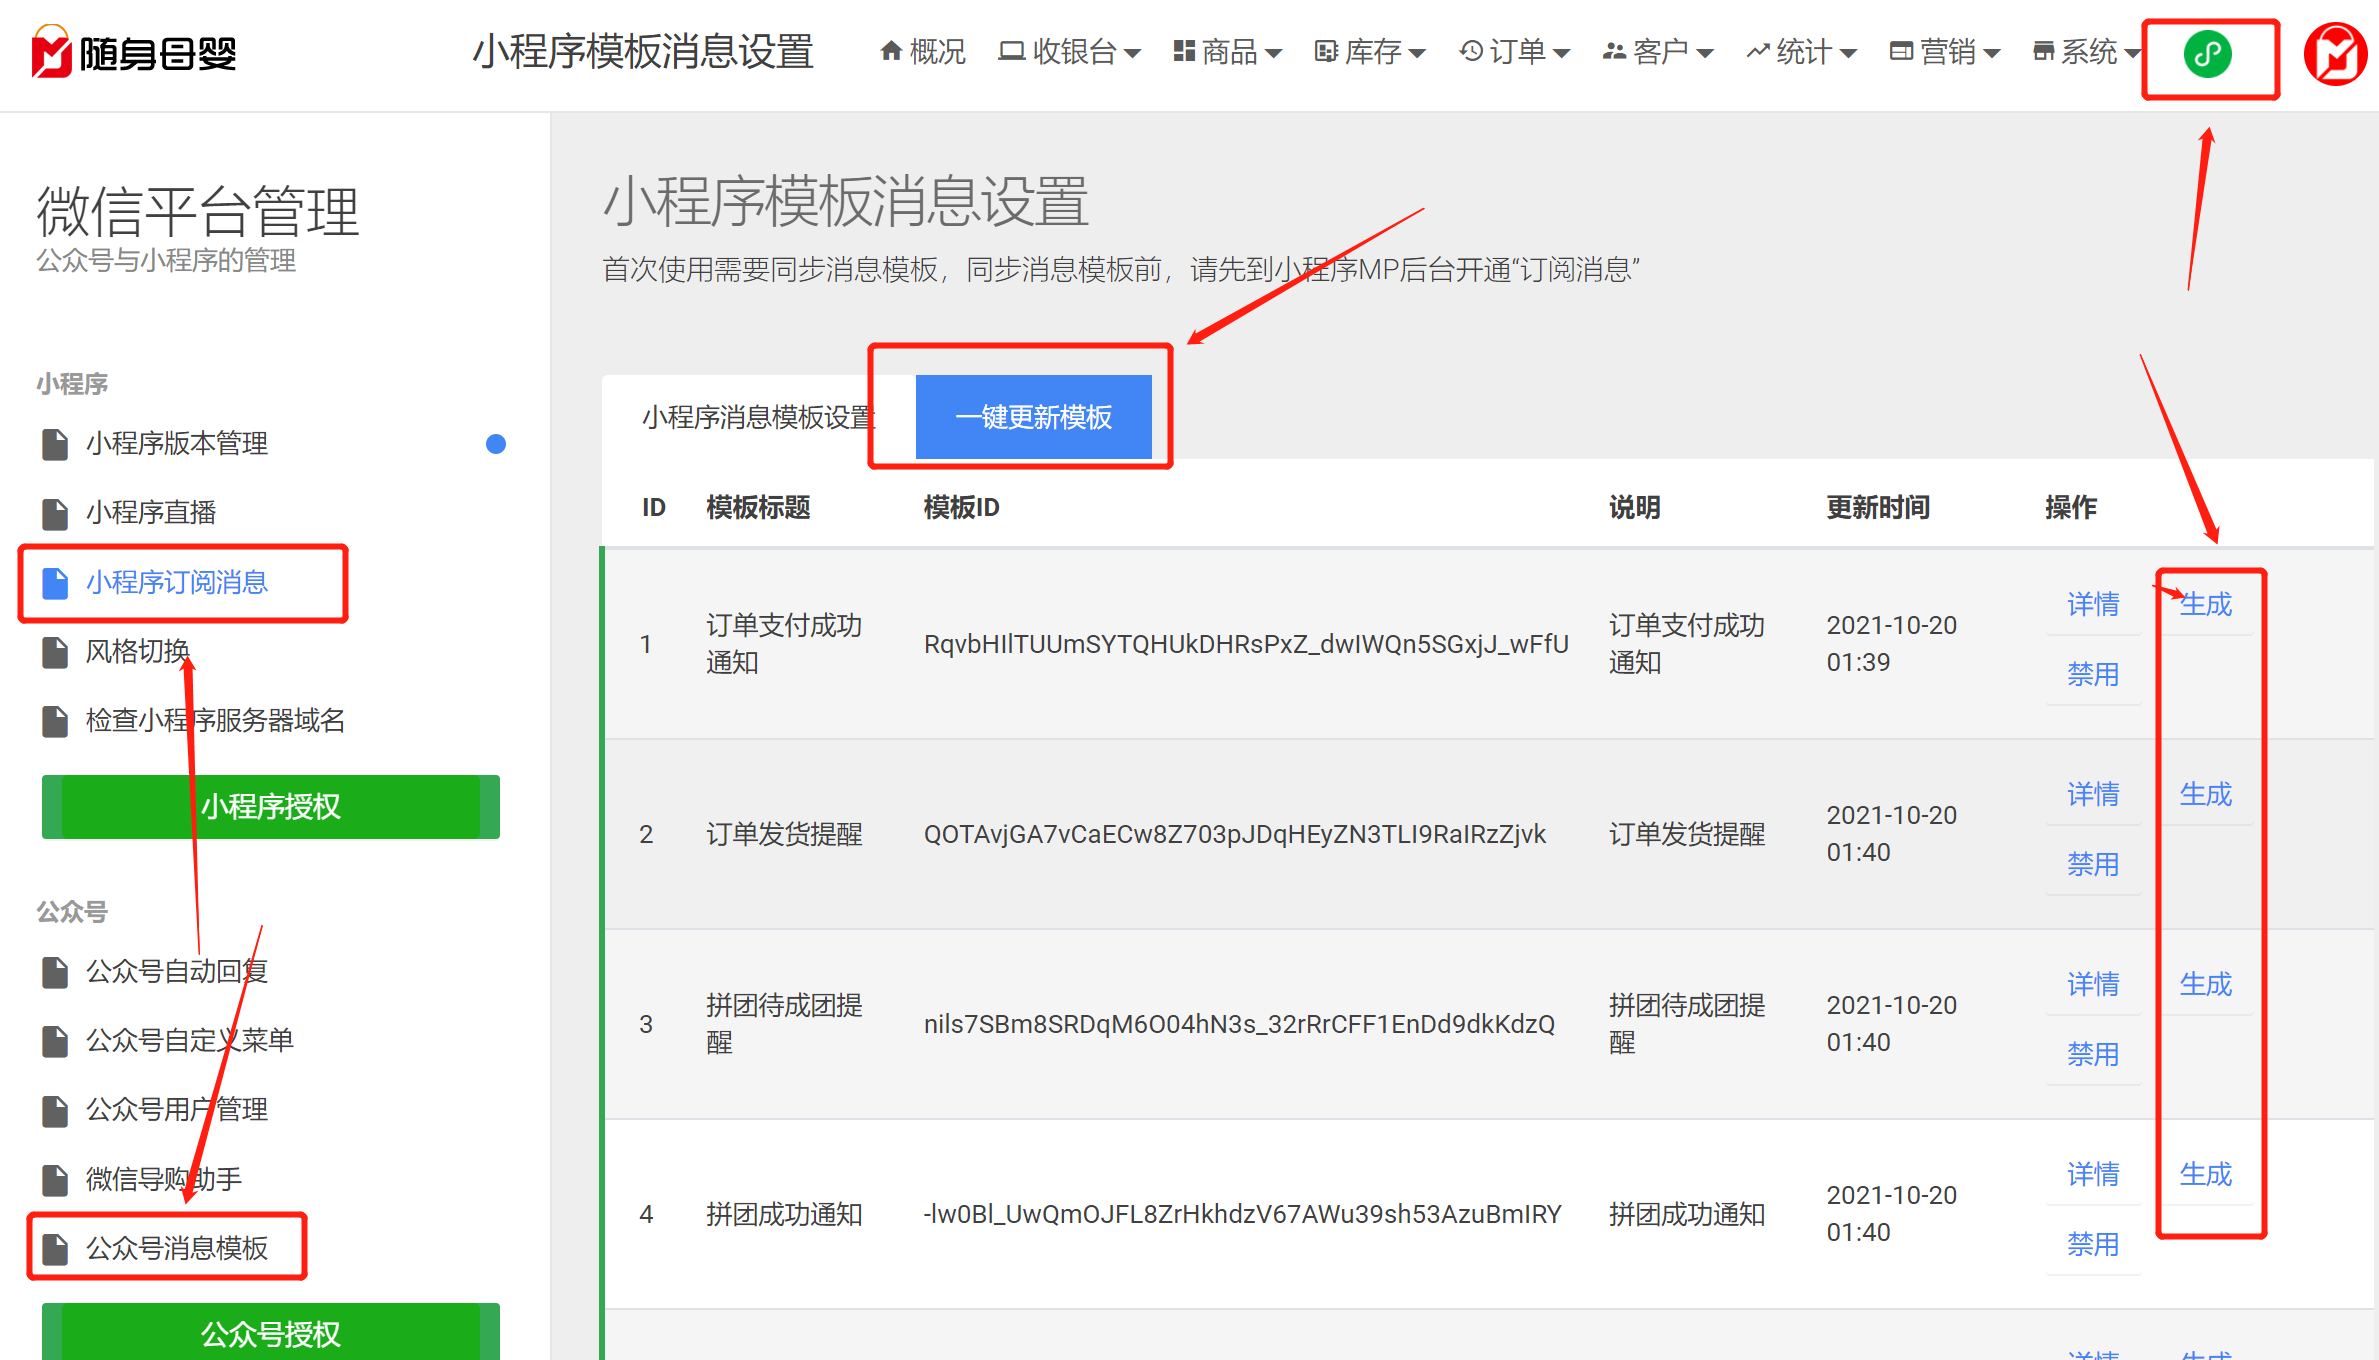
Task: Click 禁用 for 订单发货提醒 row
Action: coord(2093,864)
